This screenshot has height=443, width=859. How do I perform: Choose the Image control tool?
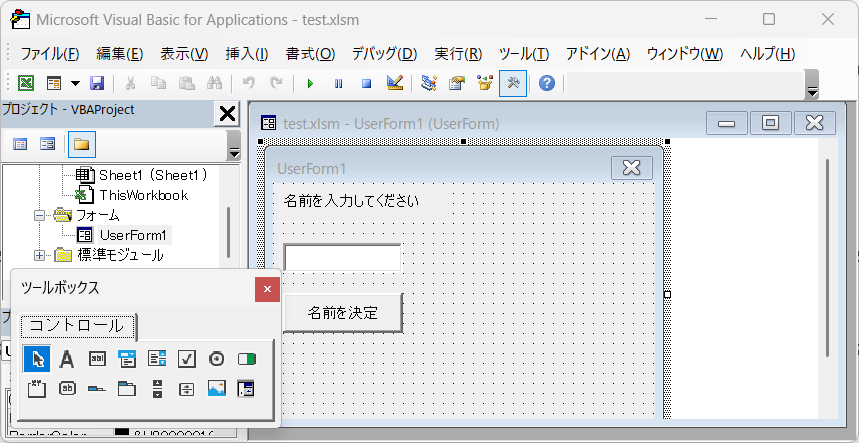pos(217,389)
